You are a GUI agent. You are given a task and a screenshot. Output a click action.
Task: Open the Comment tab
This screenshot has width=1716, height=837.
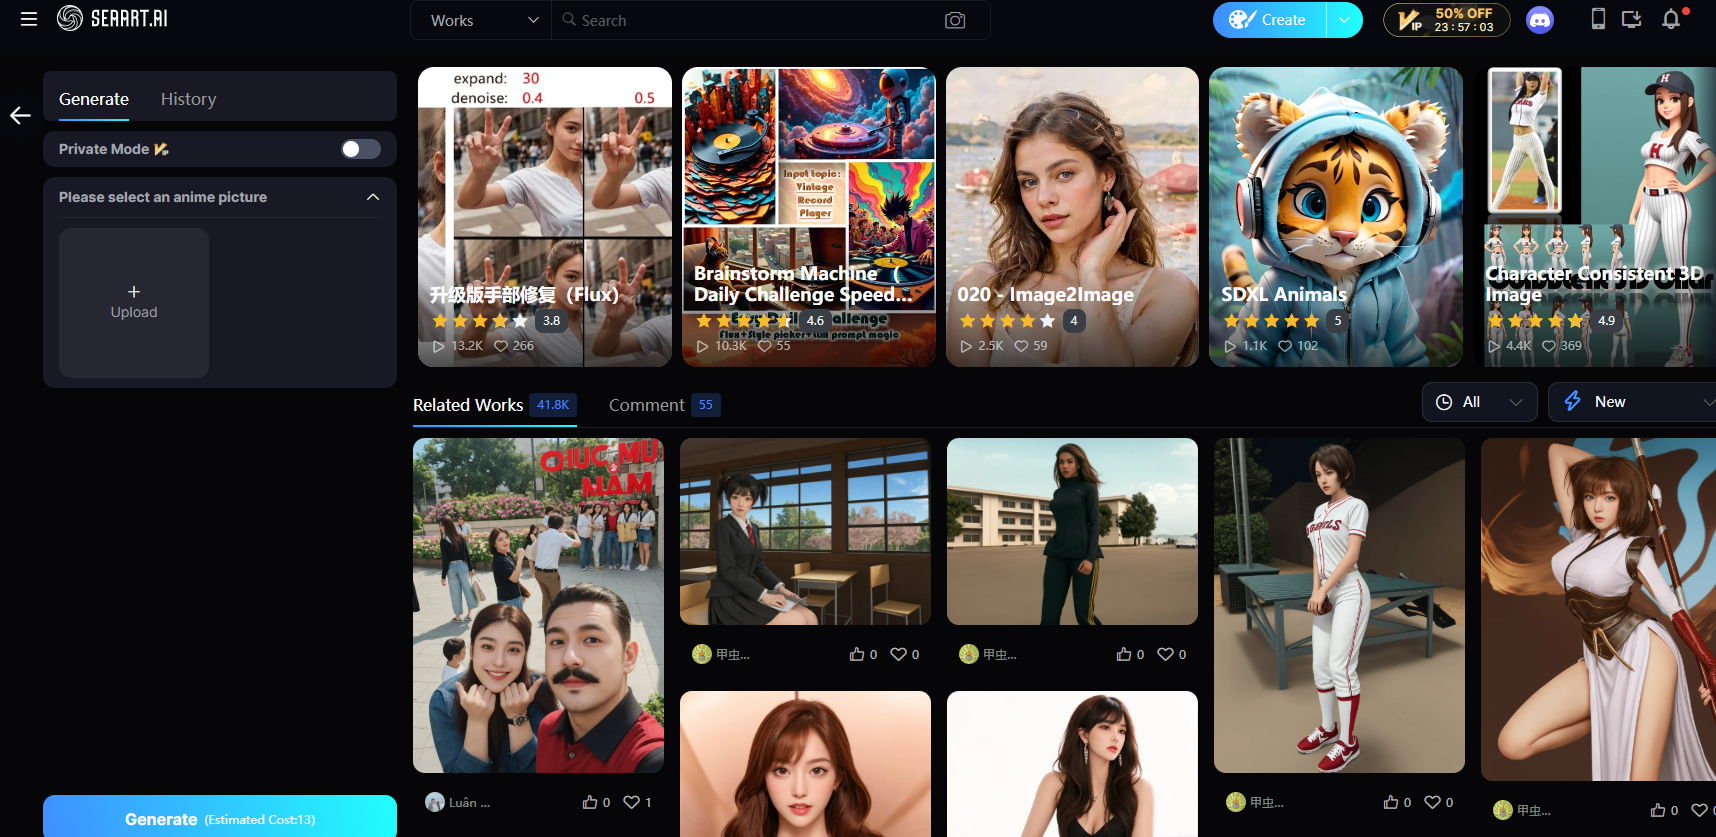pyautogui.click(x=646, y=405)
